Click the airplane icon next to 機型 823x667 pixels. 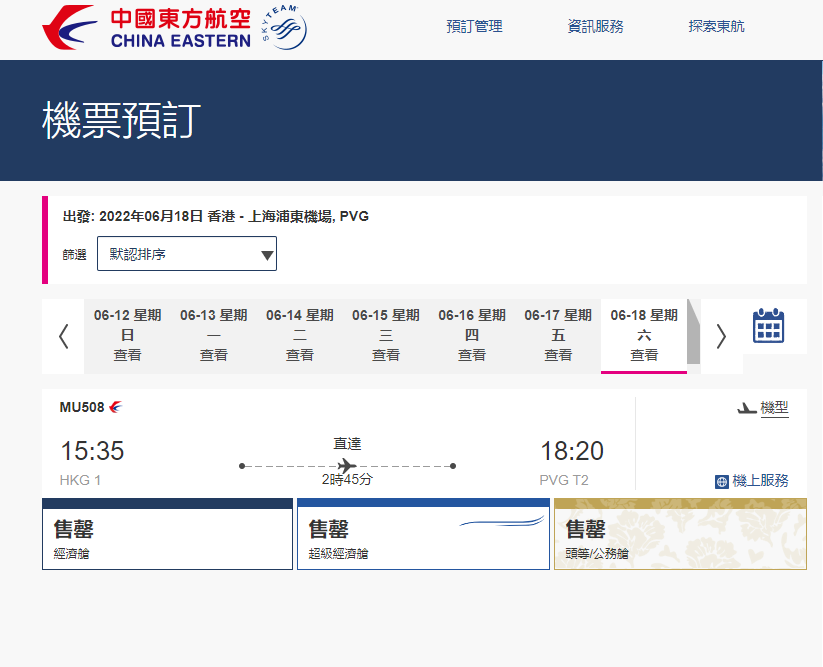click(746, 408)
